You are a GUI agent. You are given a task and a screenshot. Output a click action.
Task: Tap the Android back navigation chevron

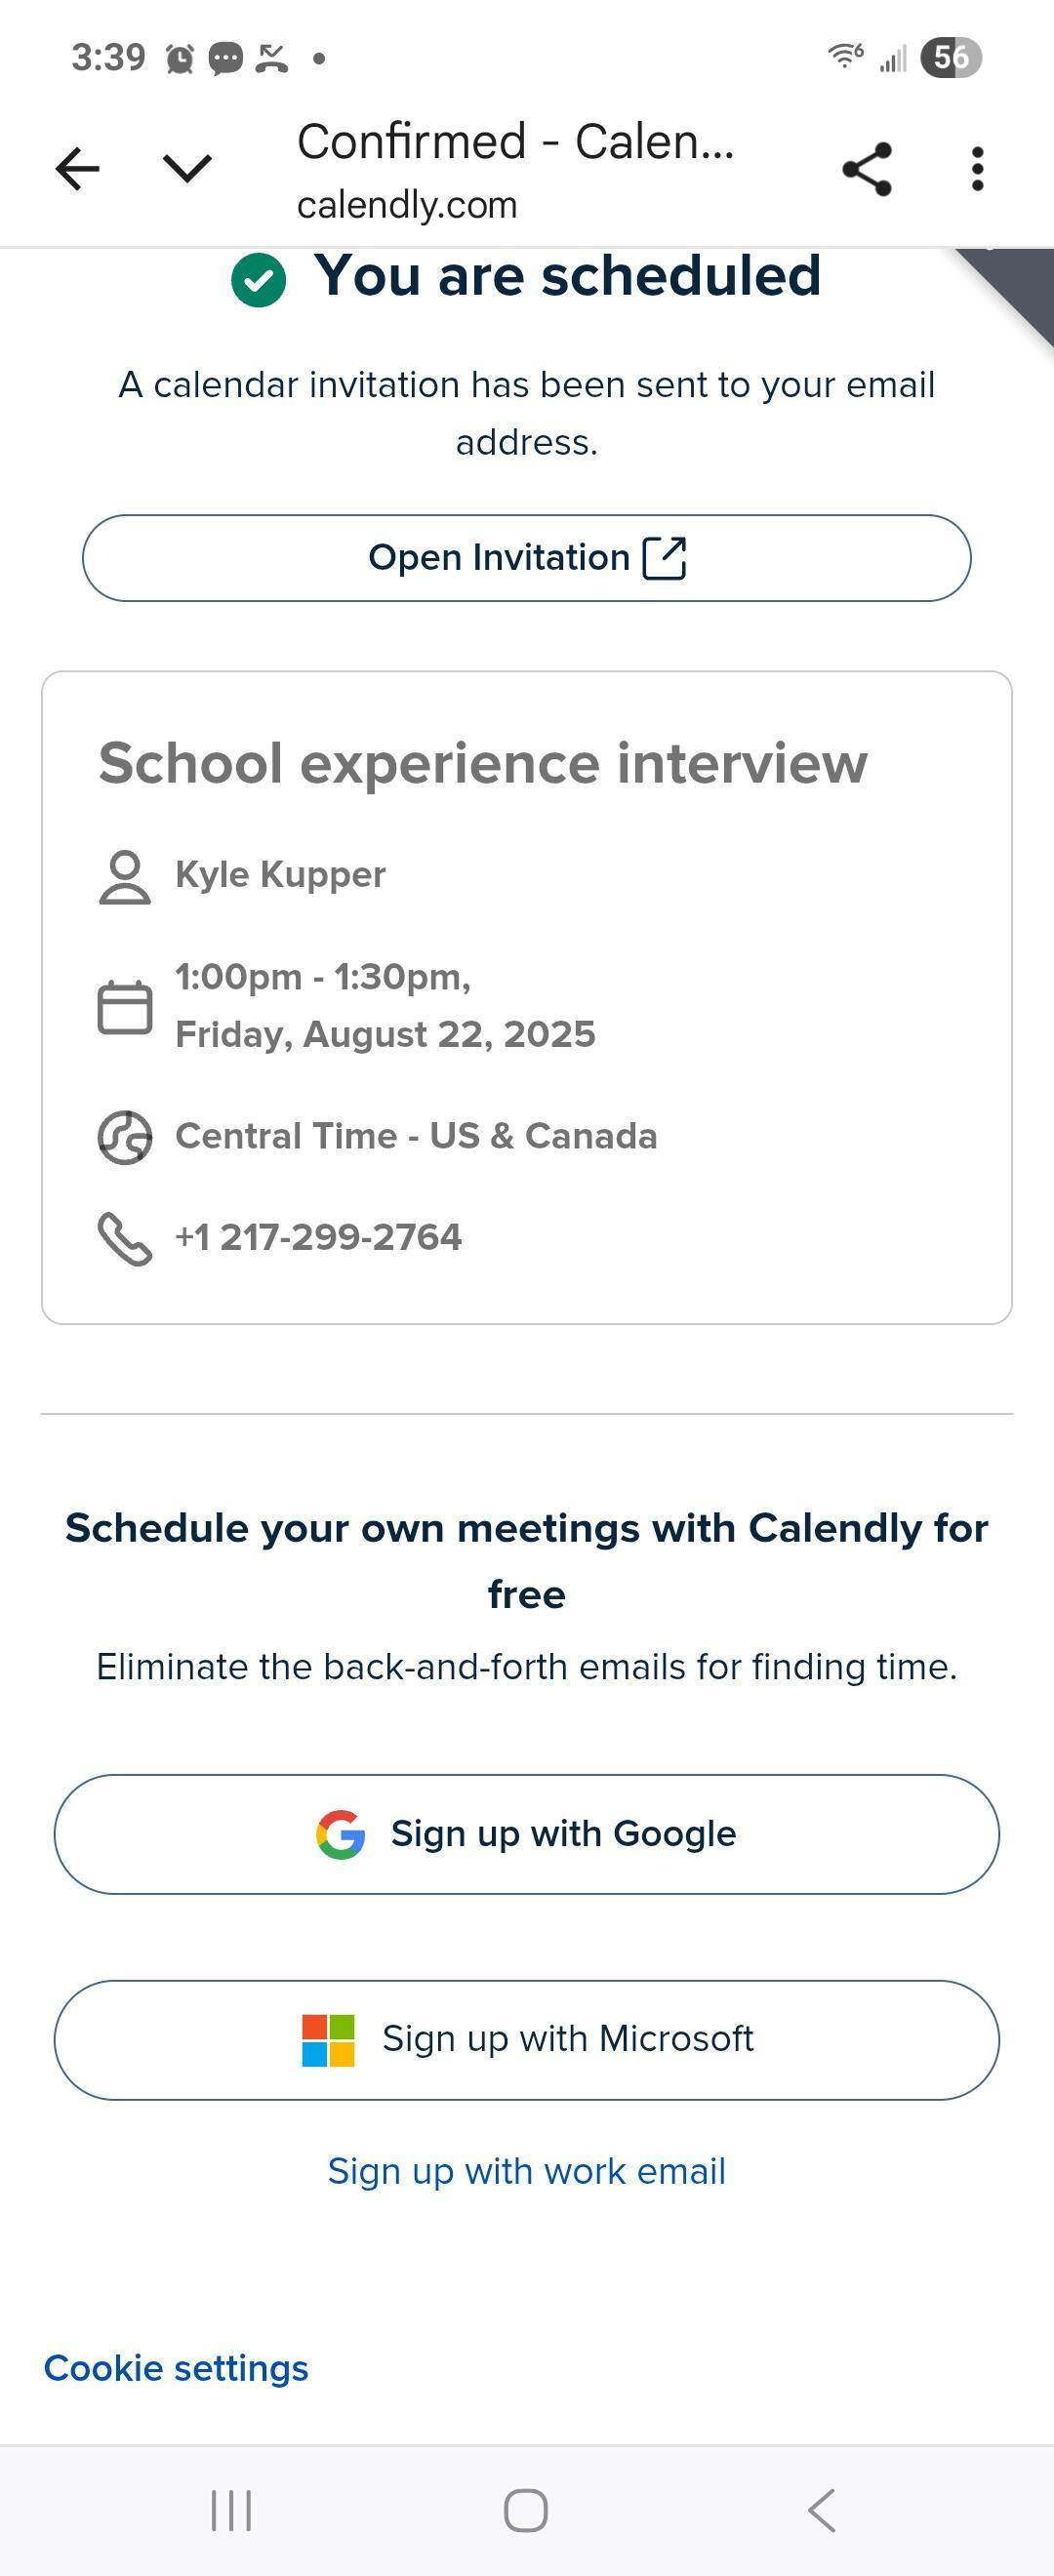821,2510
